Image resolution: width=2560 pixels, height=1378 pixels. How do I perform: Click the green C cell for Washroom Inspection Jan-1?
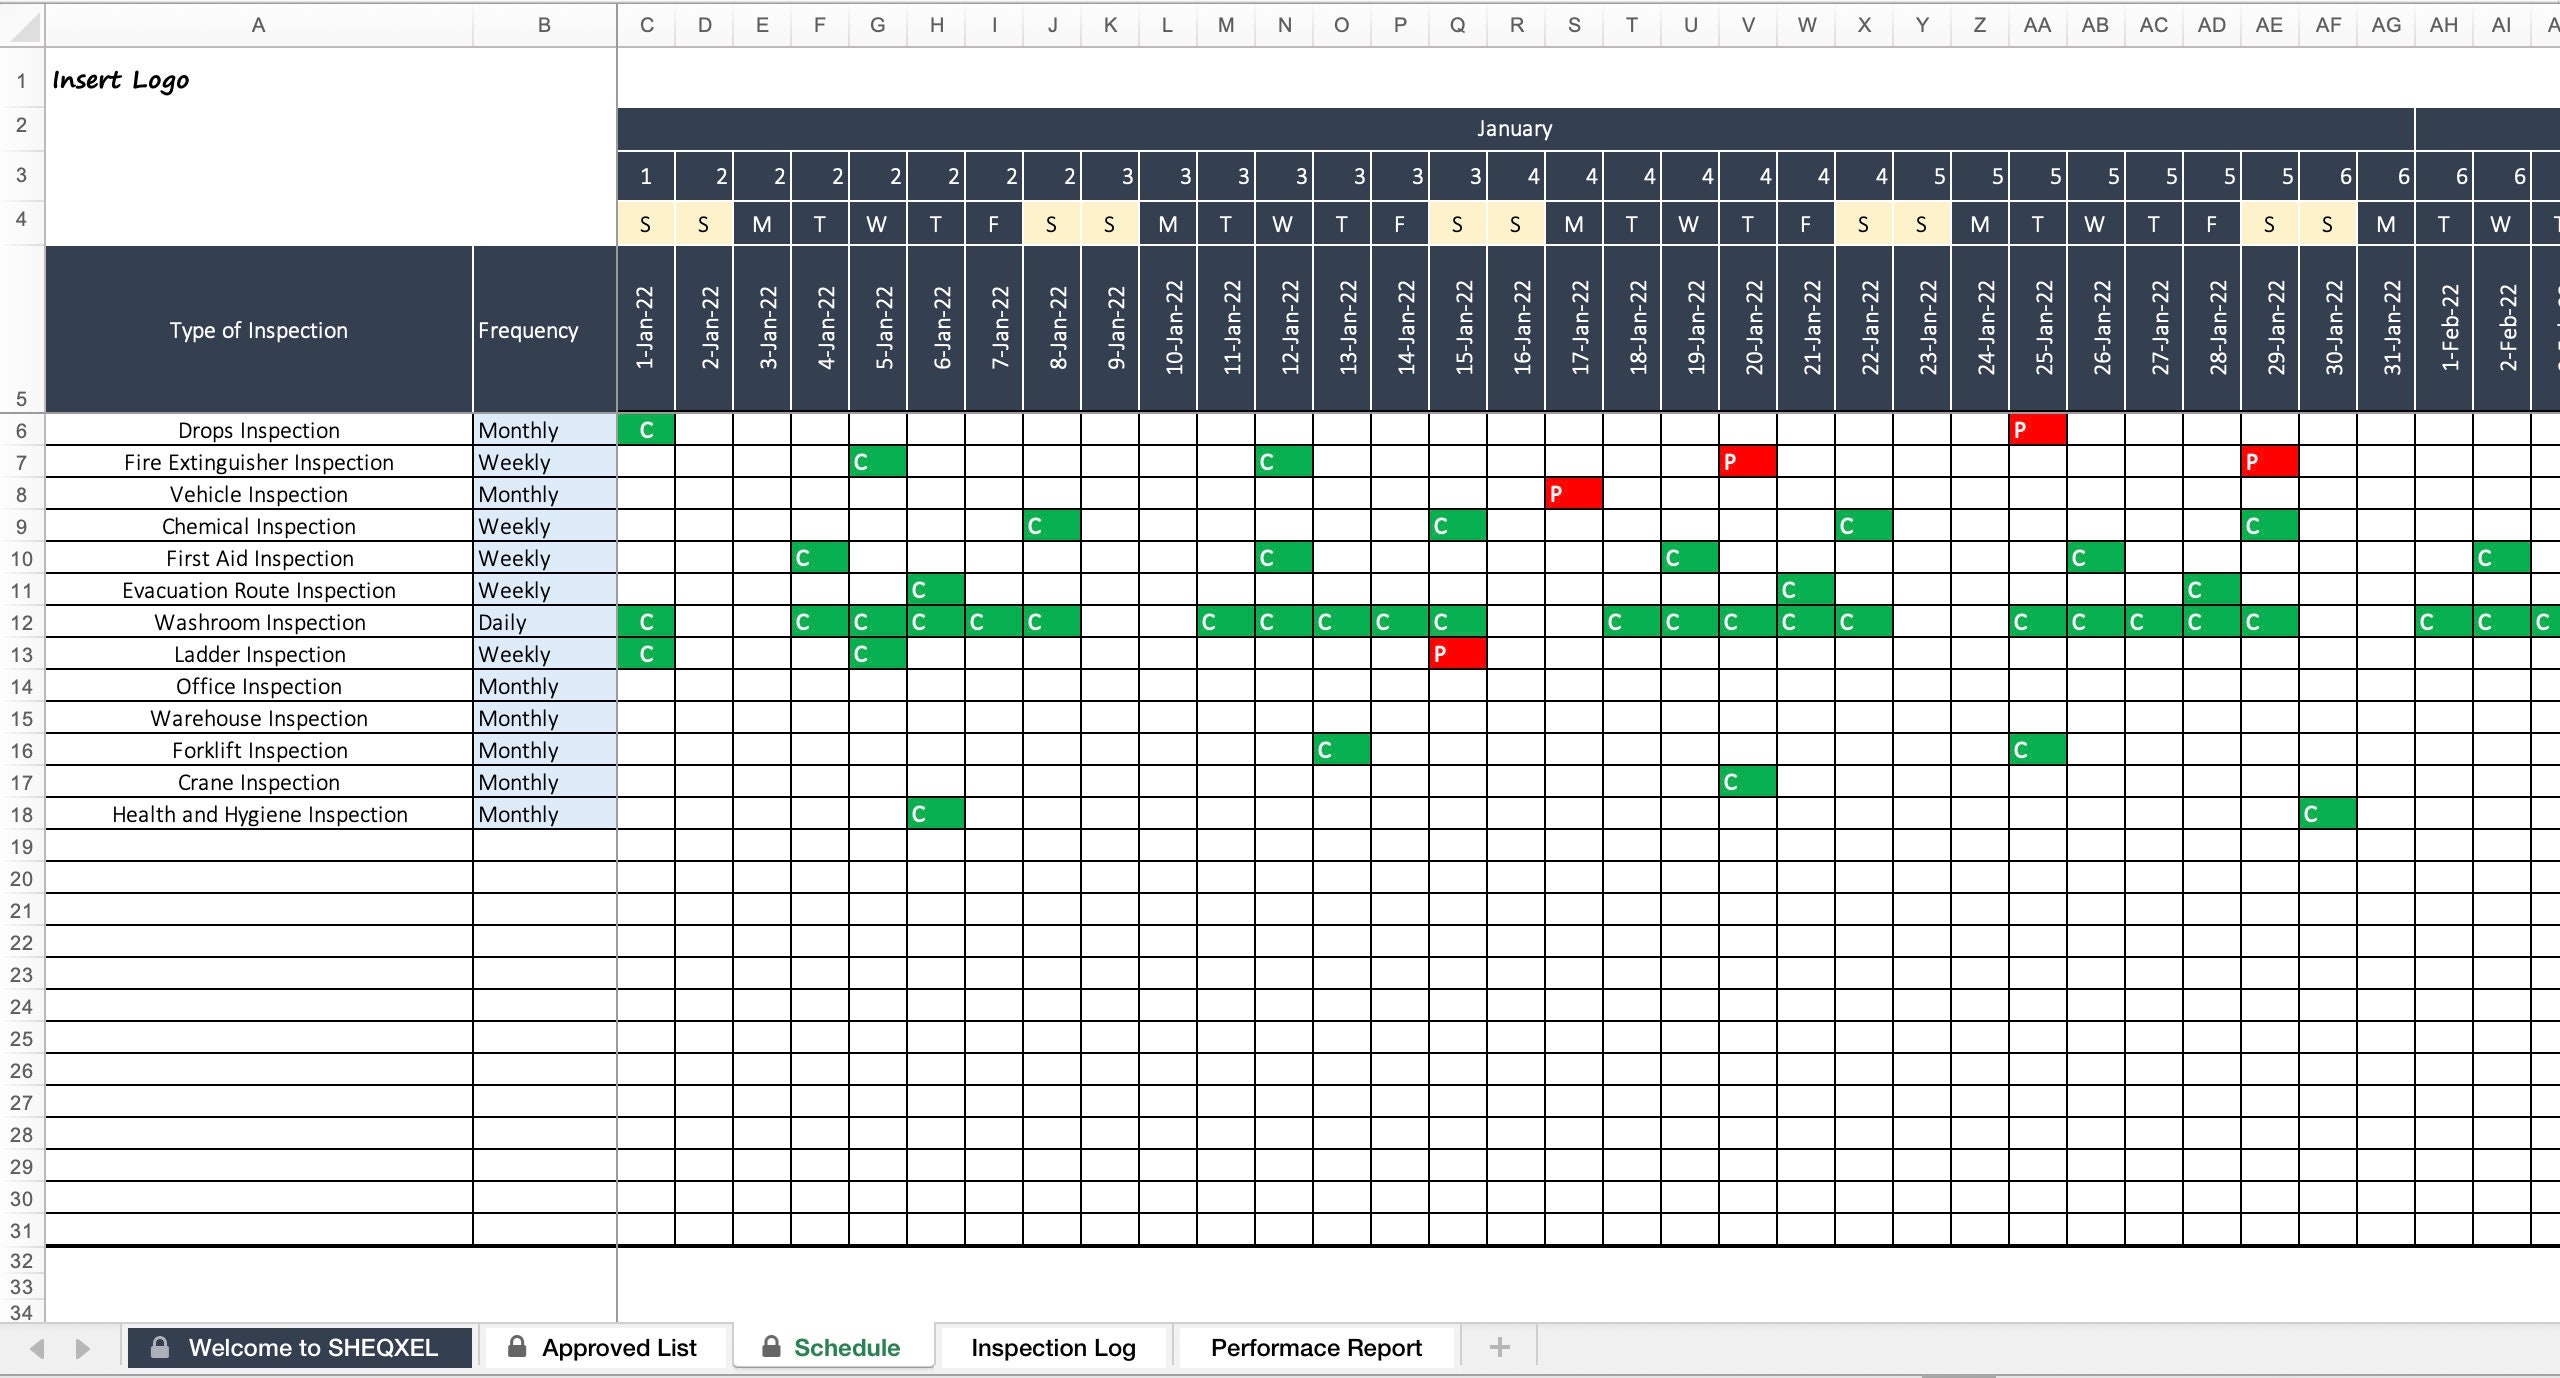645,623
